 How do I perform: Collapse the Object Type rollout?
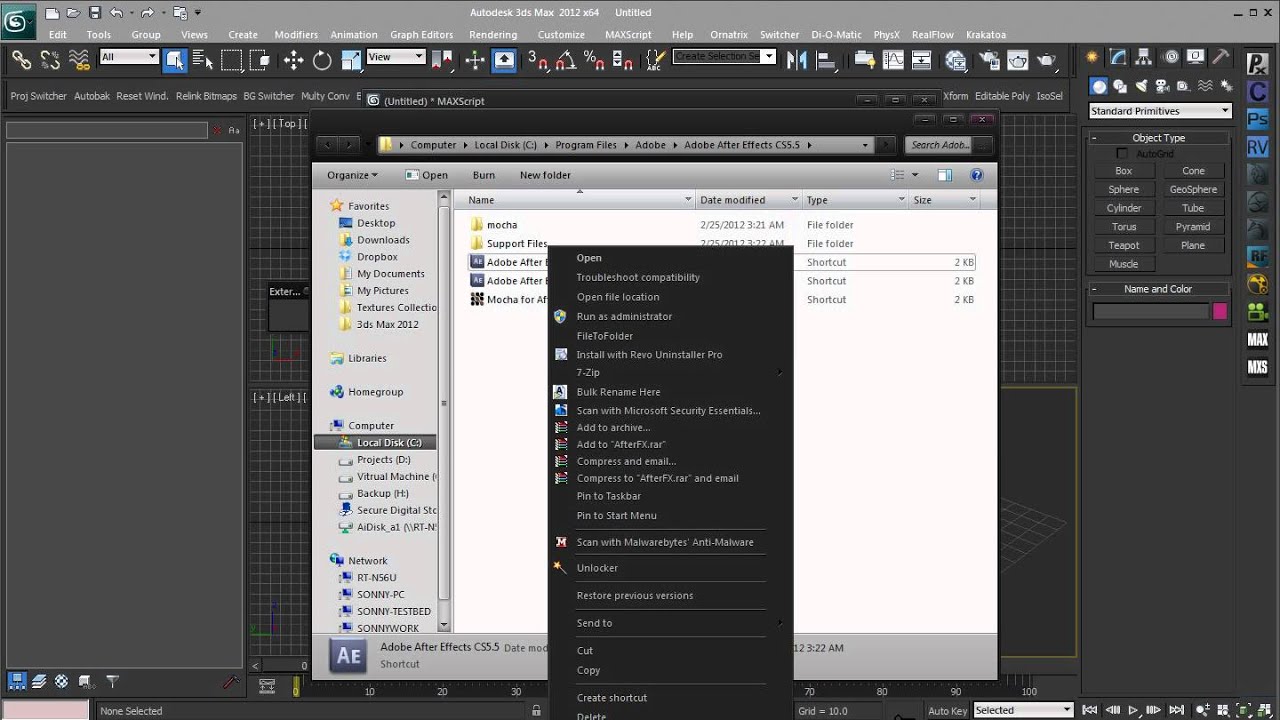(1160, 138)
